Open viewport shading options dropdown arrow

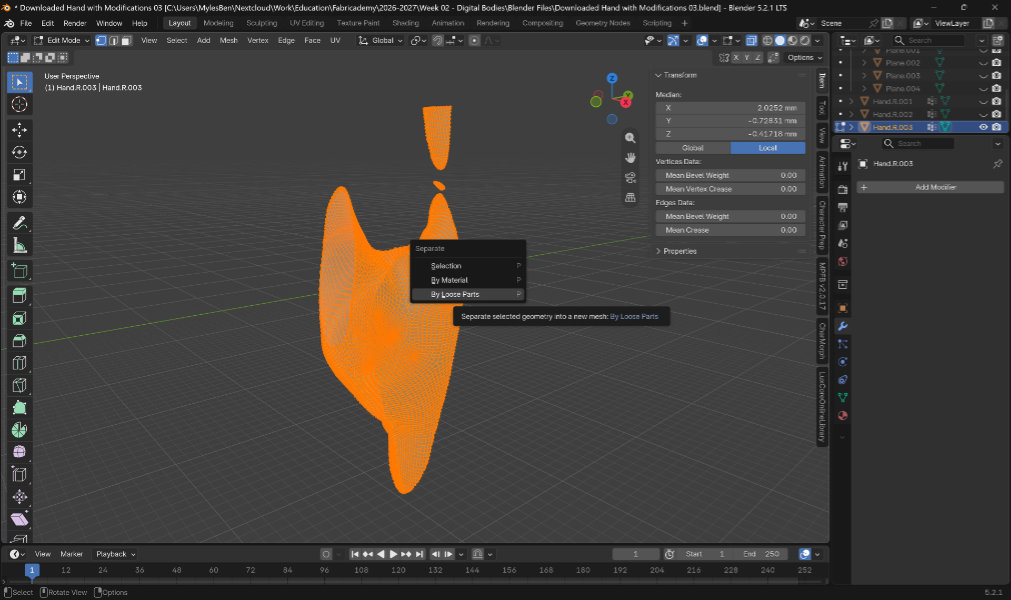(x=818, y=40)
